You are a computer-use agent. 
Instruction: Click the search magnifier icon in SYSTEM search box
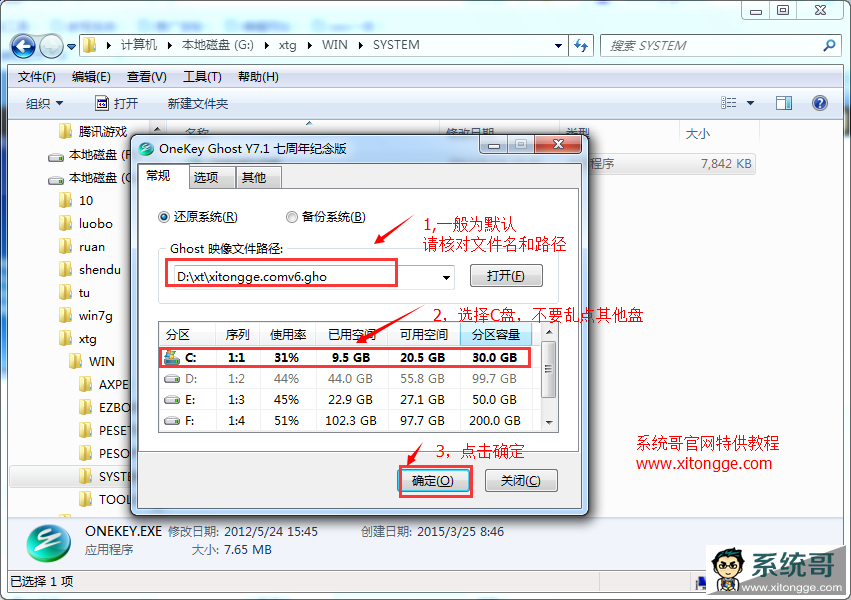coord(829,46)
